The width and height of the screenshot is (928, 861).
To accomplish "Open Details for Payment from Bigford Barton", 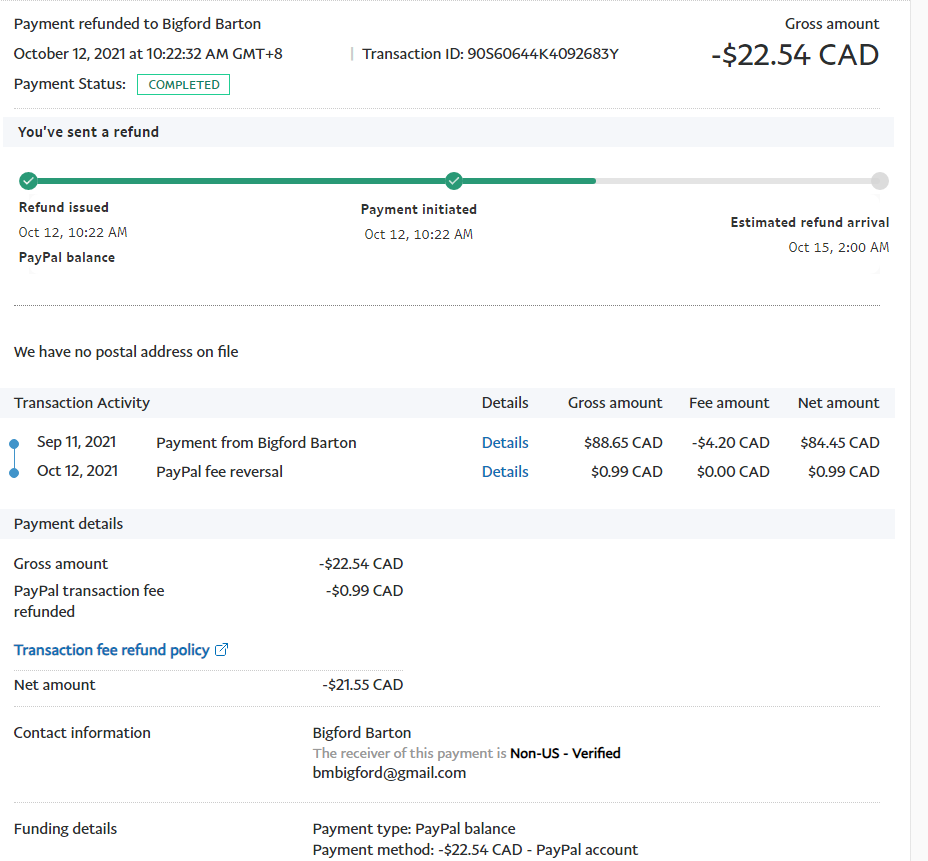I will pos(504,443).
